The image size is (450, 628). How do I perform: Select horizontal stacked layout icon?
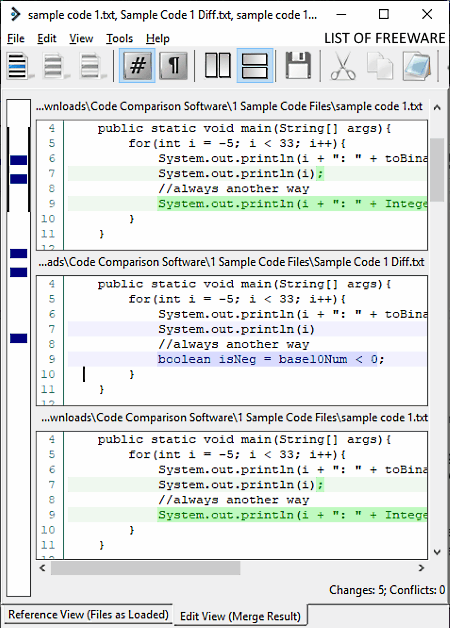tap(255, 66)
